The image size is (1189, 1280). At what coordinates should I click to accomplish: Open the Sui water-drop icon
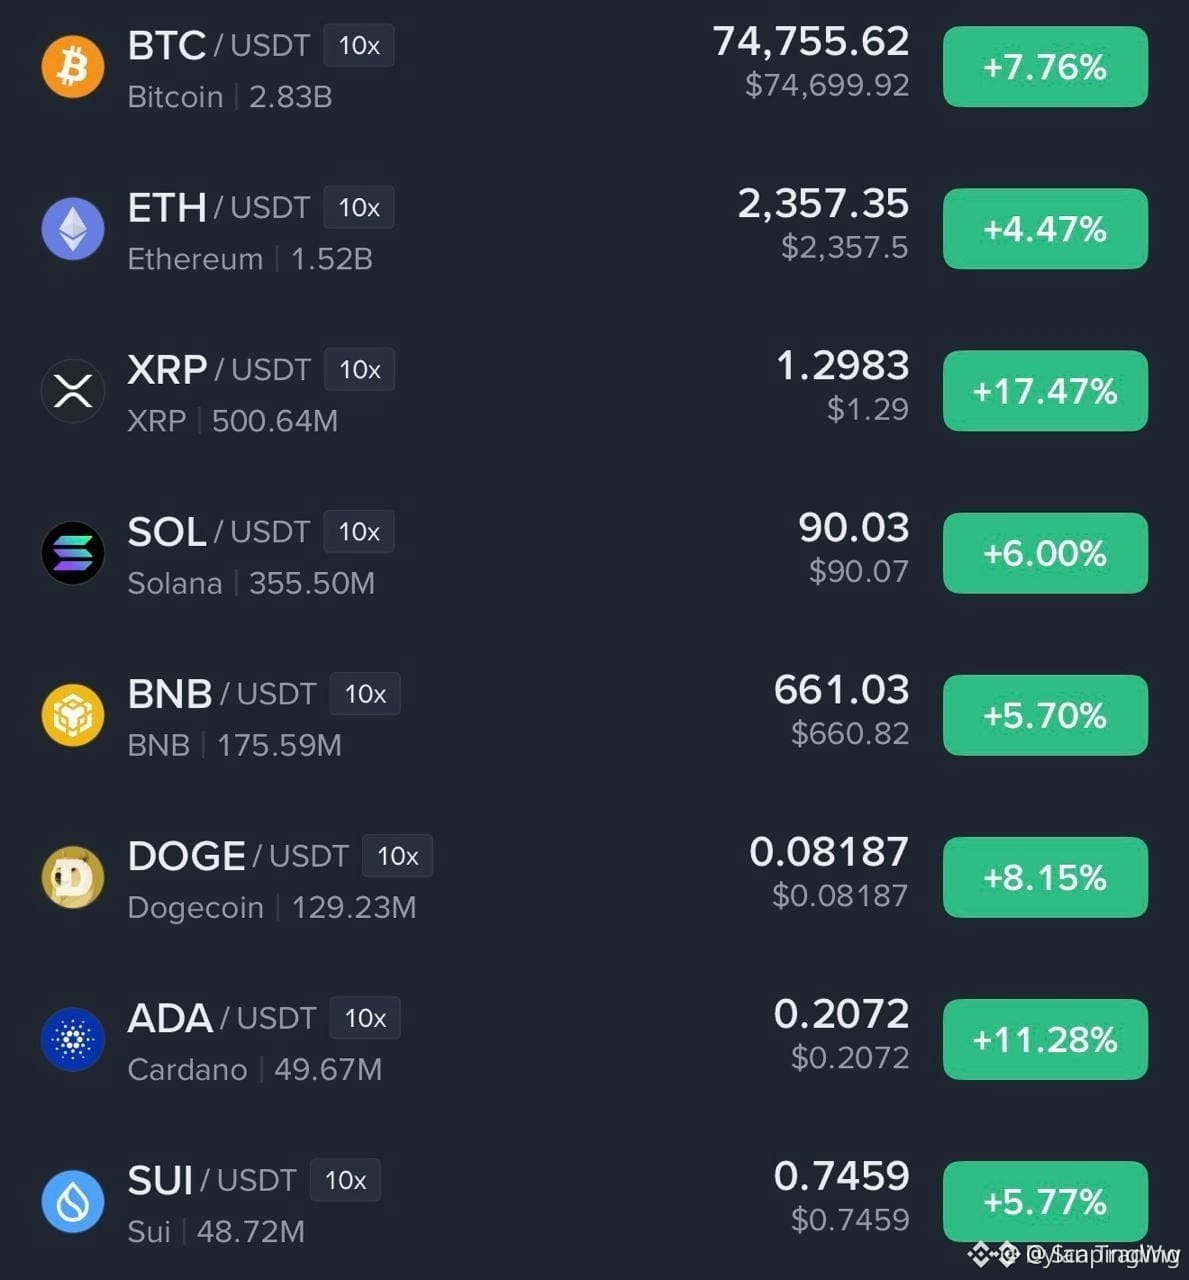[73, 1201]
